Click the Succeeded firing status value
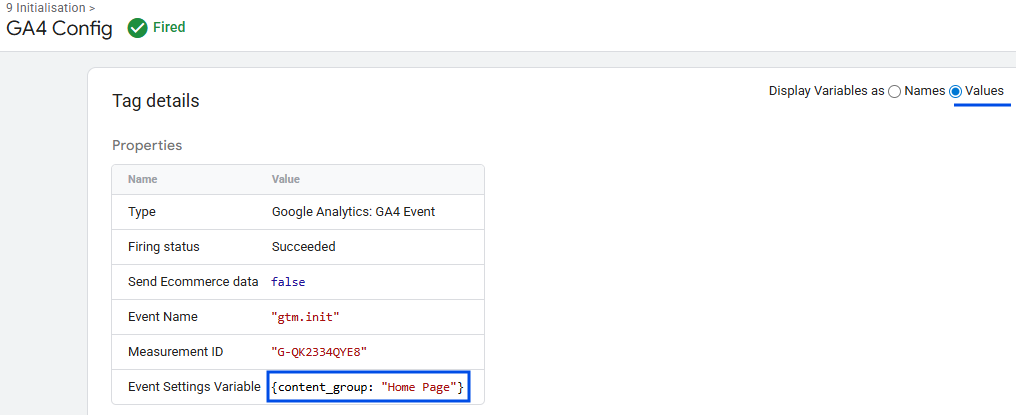 [303, 247]
